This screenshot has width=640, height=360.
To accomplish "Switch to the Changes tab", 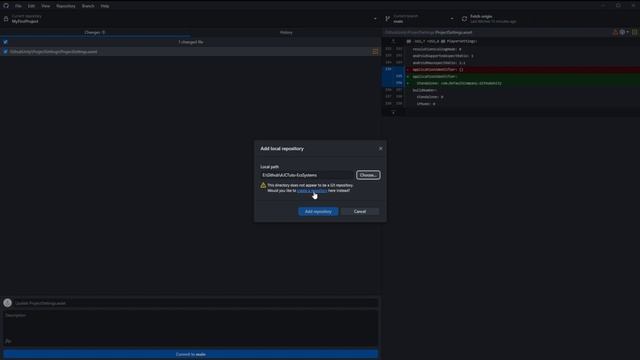I will click(95, 32).
